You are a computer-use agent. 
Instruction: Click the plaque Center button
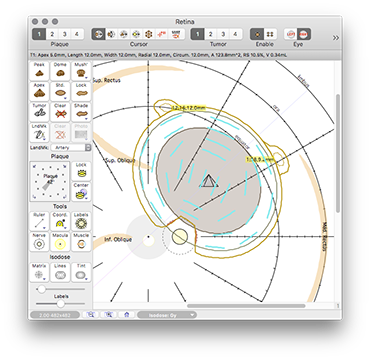click(81, 192)
